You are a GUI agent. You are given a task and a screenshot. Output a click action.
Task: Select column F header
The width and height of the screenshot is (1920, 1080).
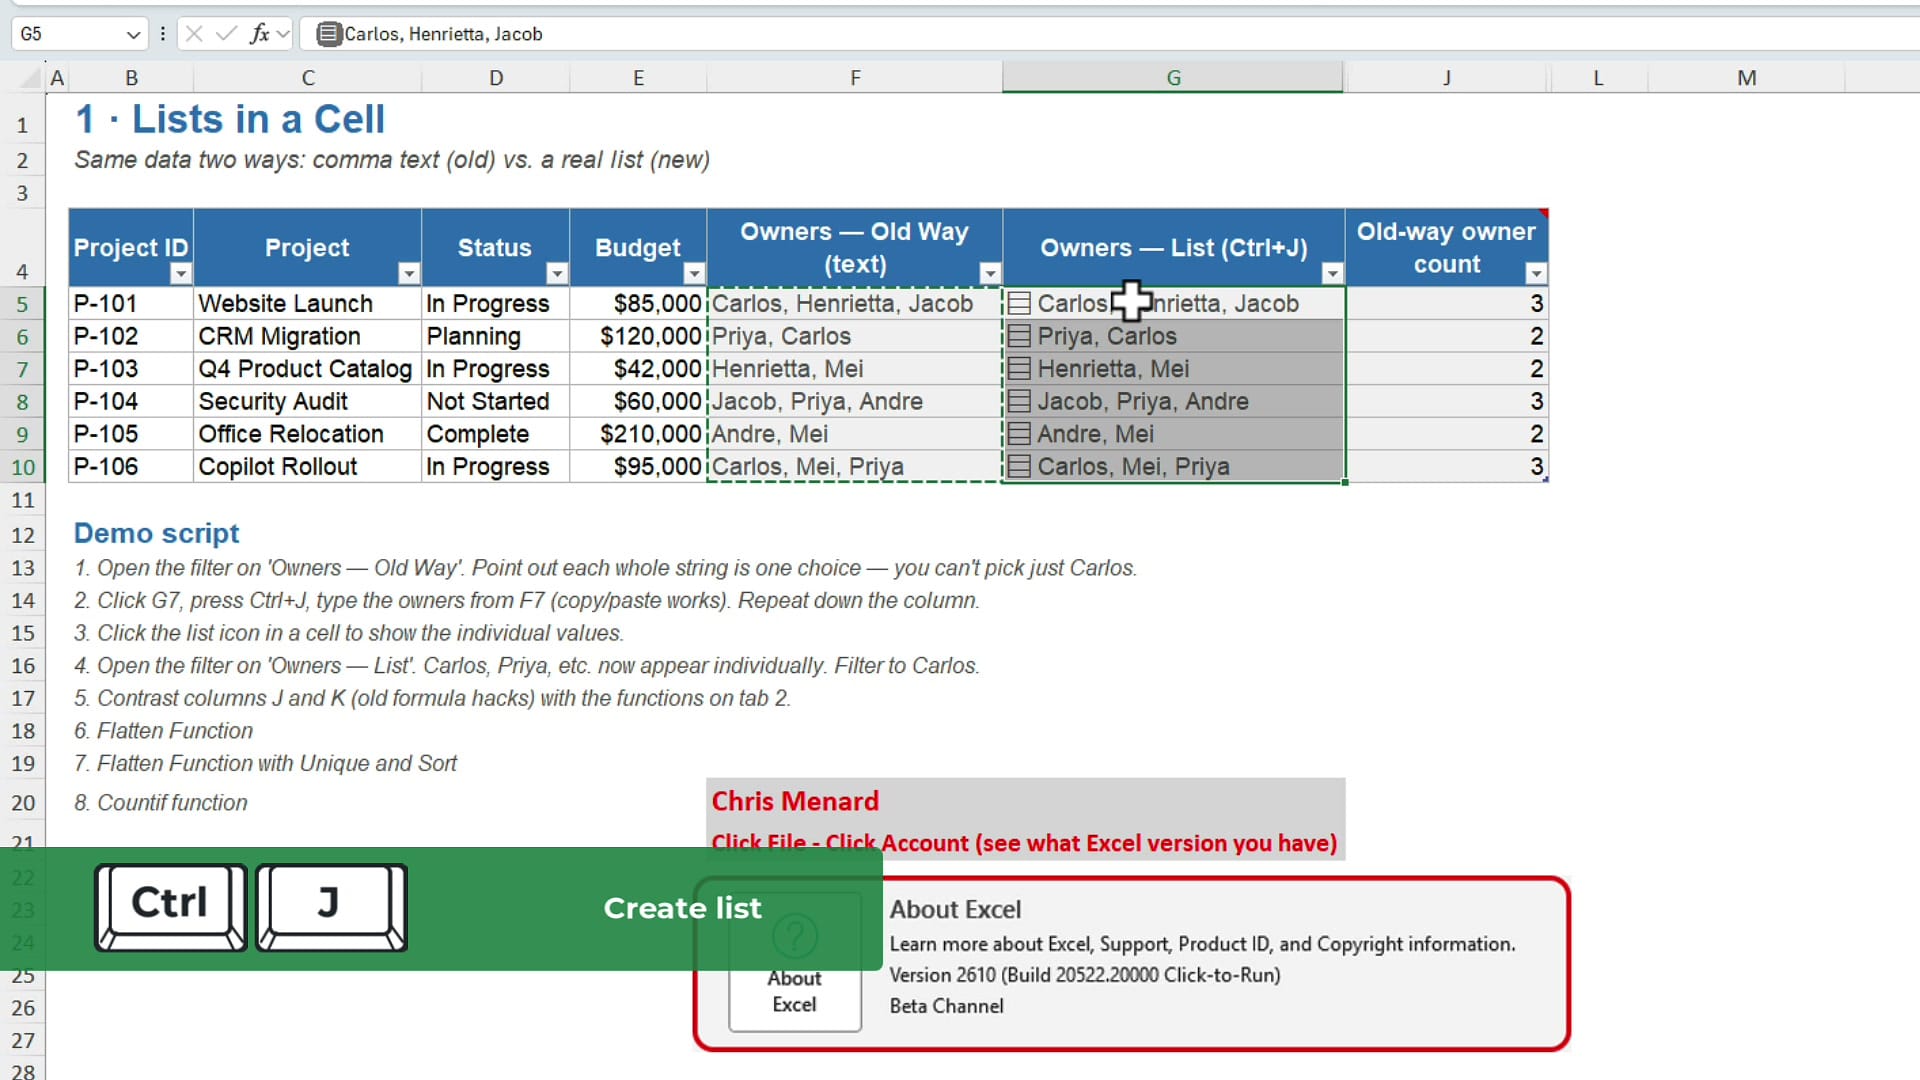click(x=855, y=78)
